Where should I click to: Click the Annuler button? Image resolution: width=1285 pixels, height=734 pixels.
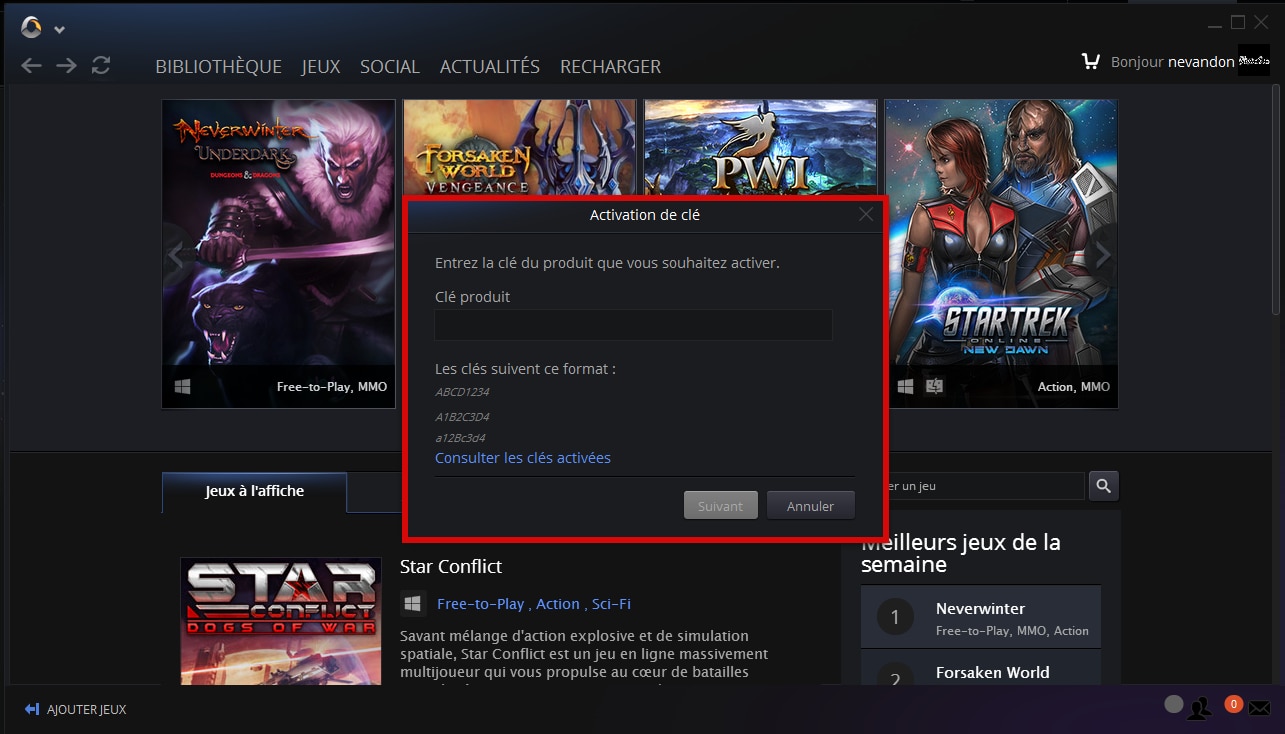pos(811,506)
